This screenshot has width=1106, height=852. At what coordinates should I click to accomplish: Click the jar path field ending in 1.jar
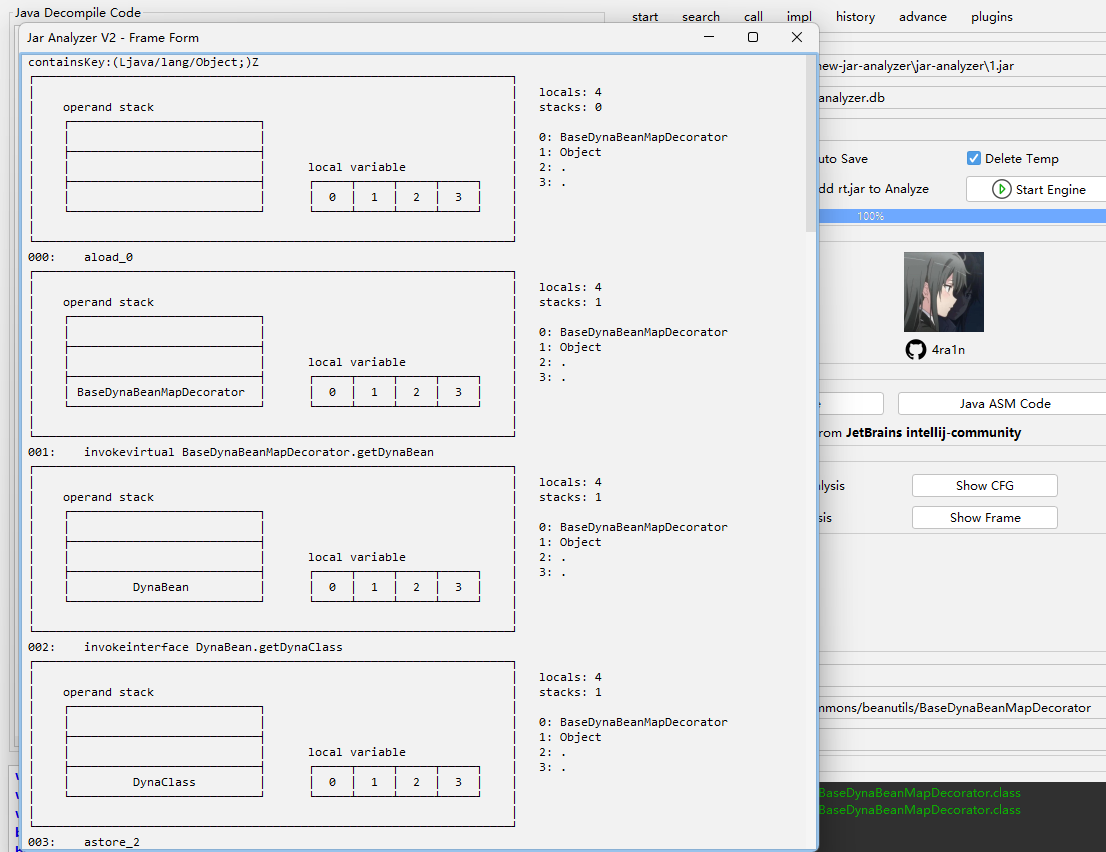961,66
